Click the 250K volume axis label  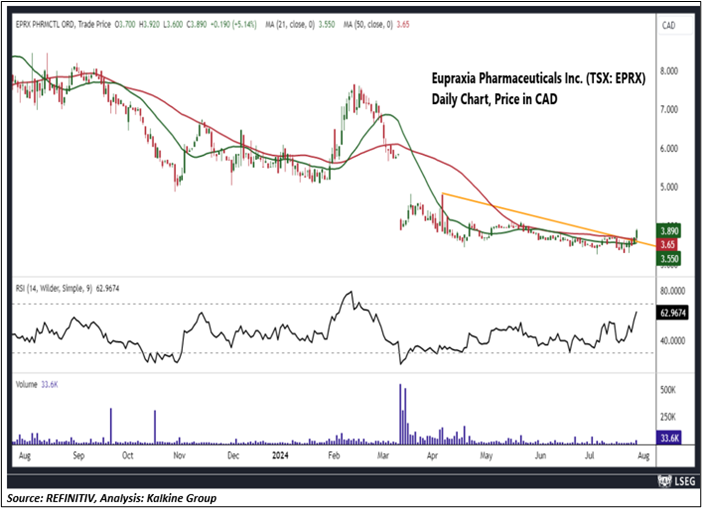pyautogui.click(x=668, y=417)
